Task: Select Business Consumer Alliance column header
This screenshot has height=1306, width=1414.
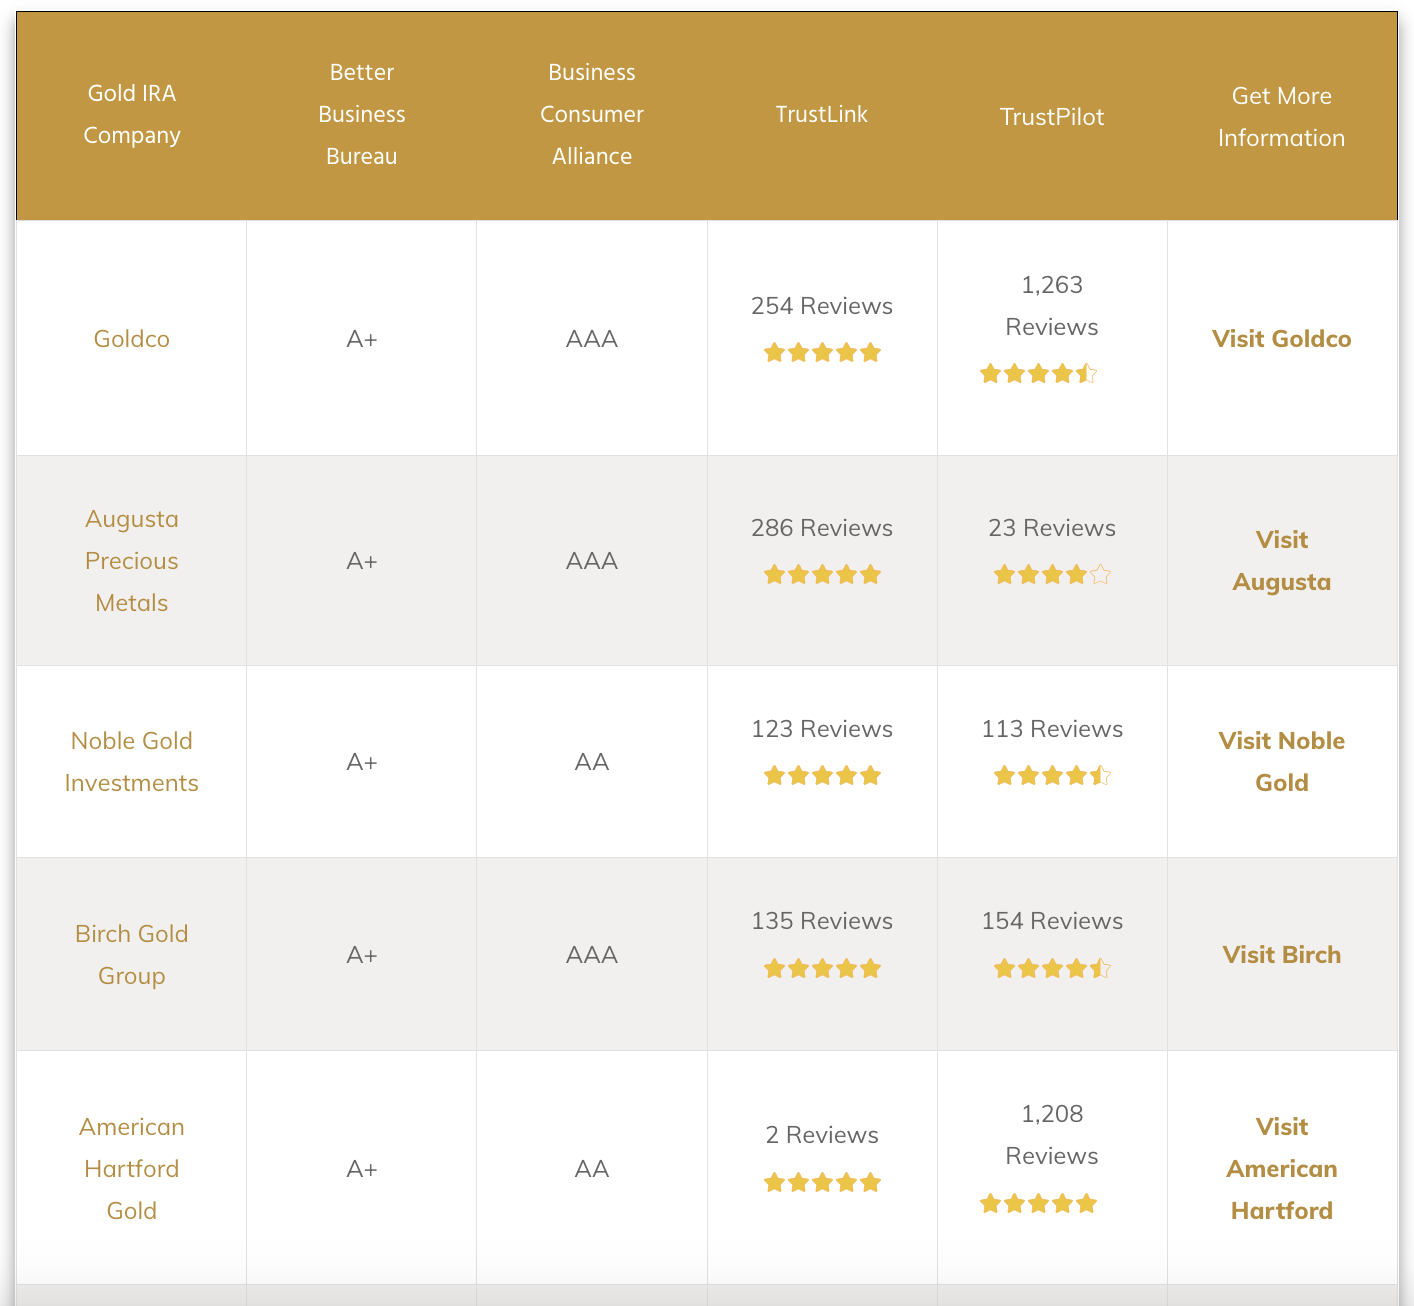Action: click(592, 114)
